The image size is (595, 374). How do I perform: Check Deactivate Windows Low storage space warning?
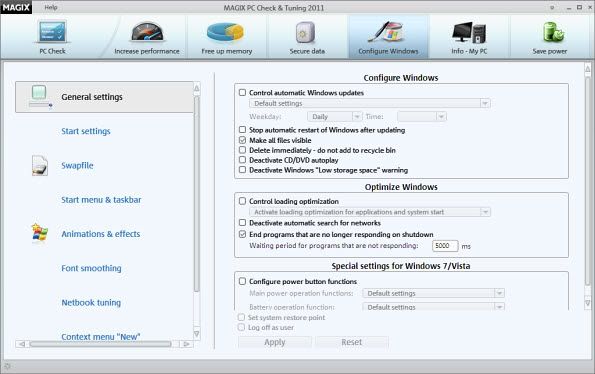click(x=242, y=170)
